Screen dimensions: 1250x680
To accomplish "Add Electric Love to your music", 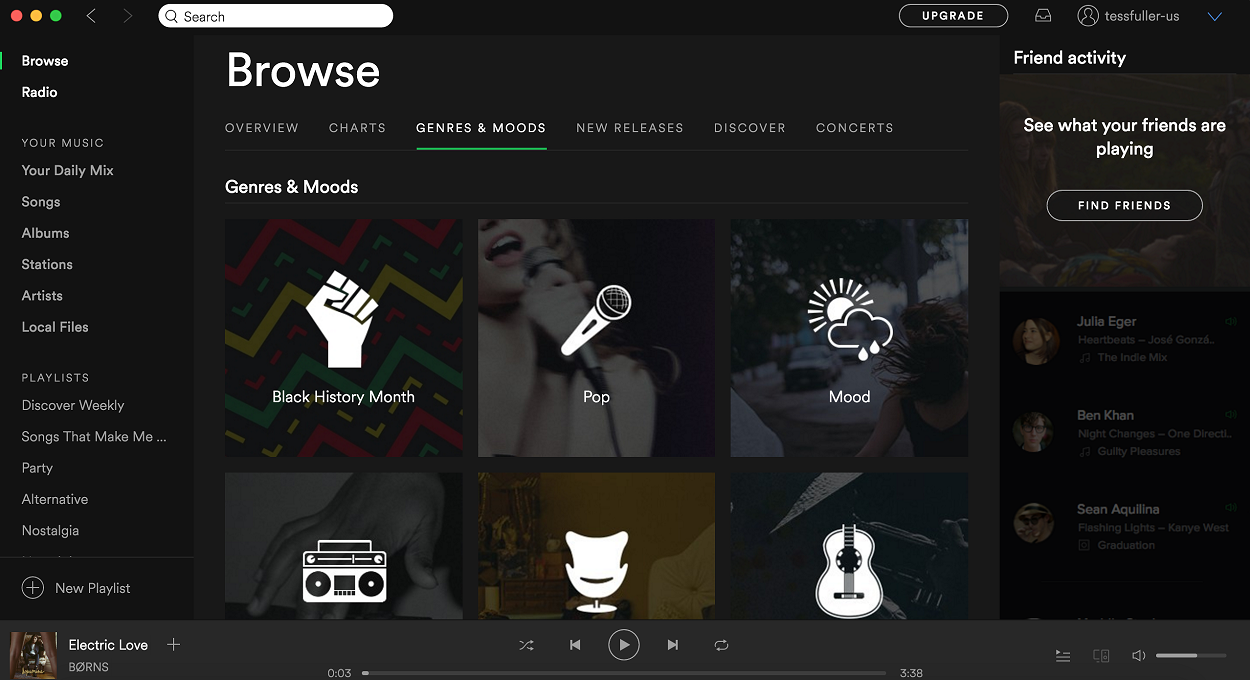I will coord(173,645).
